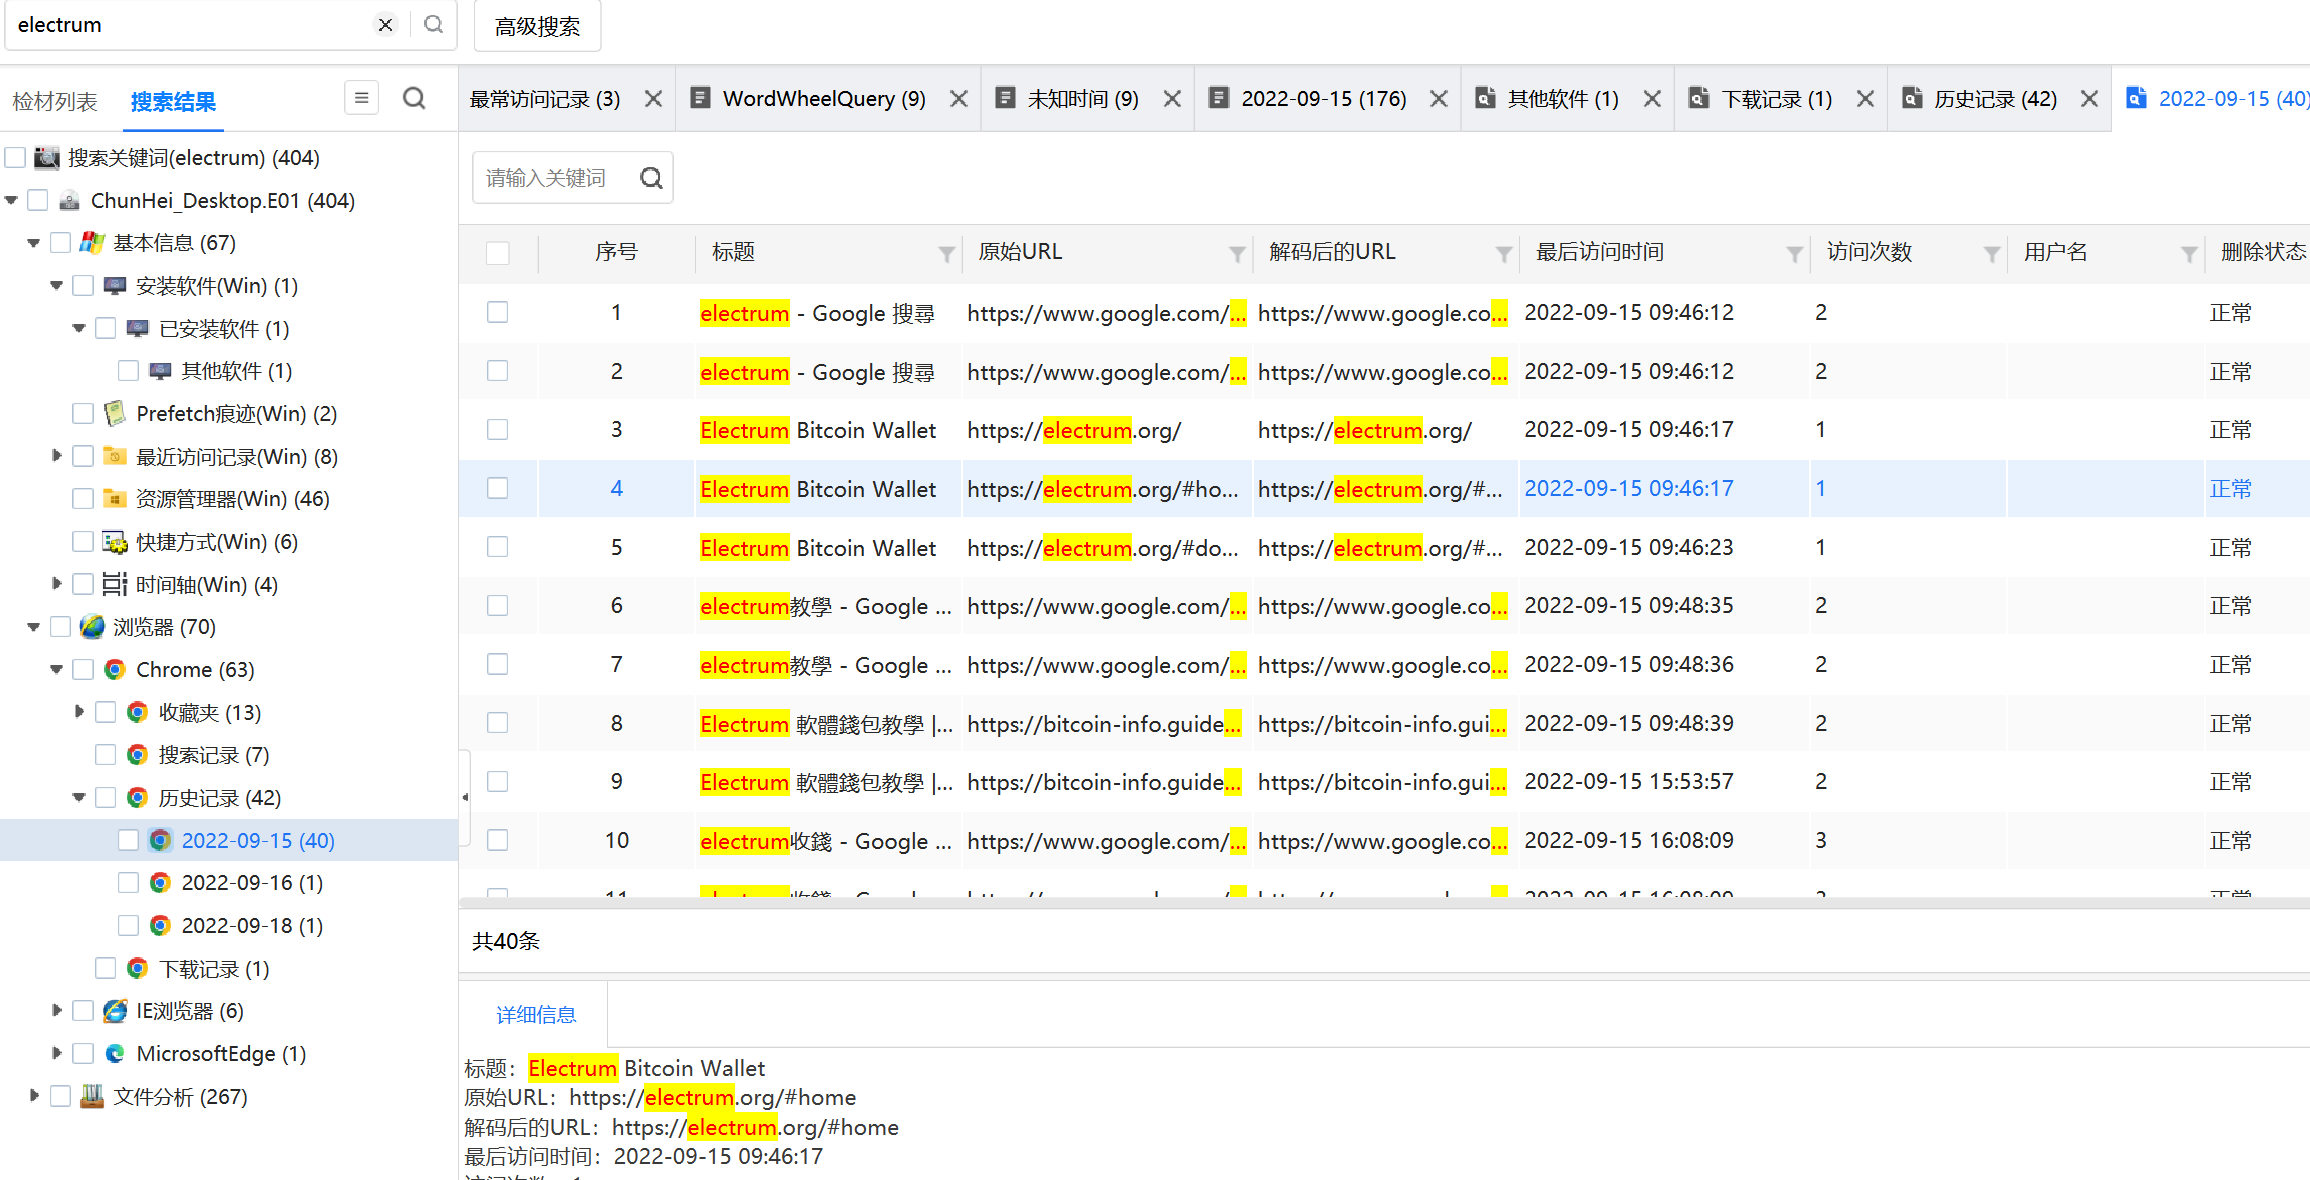Open the 最后访问时间 column filter
Viewport: 2310px width, 1180px height.
tap(1794, 254)
